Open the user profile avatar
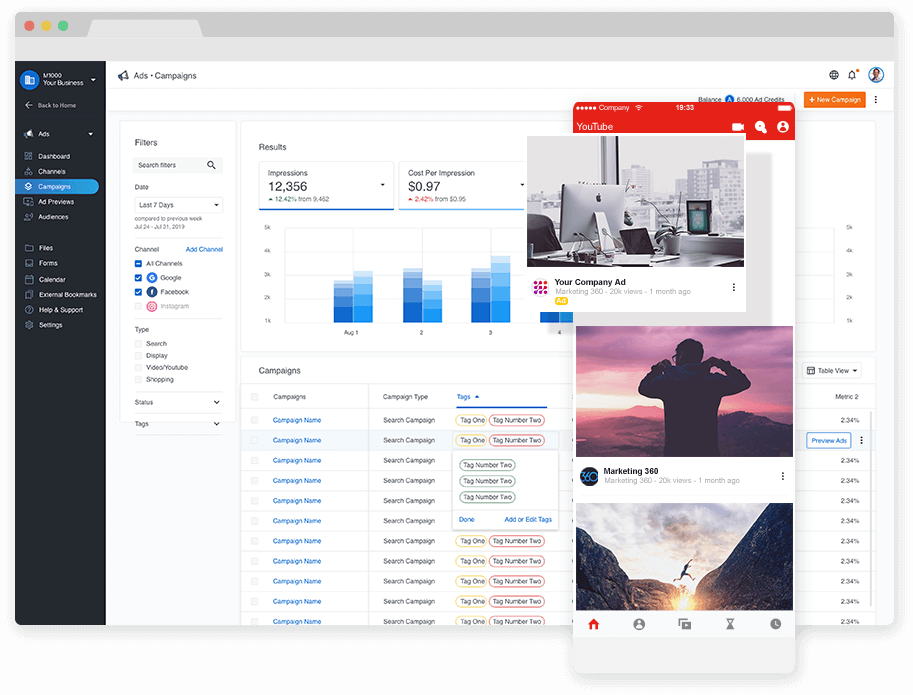913x695 pixels. 876,75
